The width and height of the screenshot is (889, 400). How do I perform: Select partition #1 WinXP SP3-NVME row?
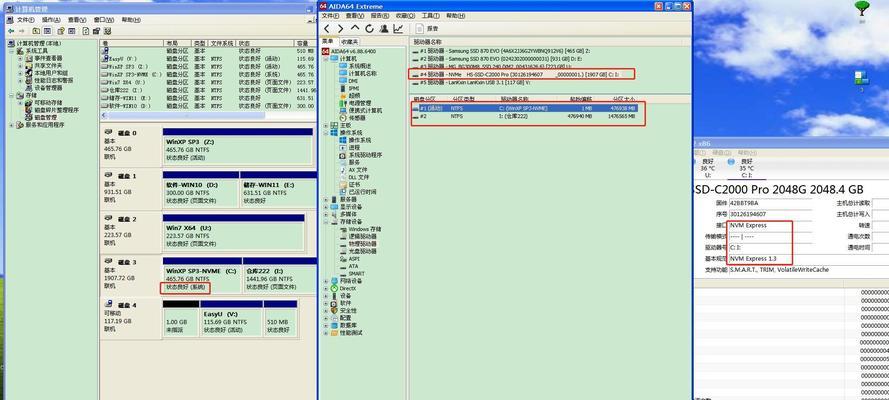coord(526,108)
